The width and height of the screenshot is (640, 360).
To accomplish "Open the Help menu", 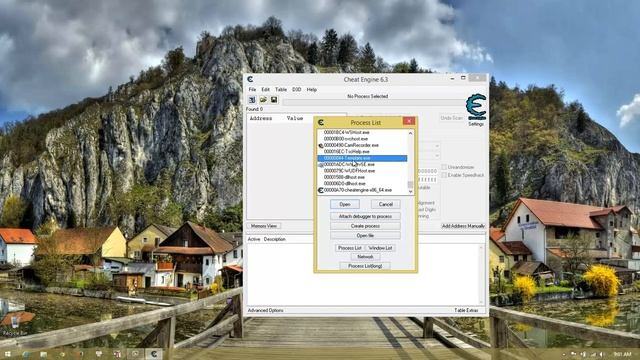I will tap(311, 89).
